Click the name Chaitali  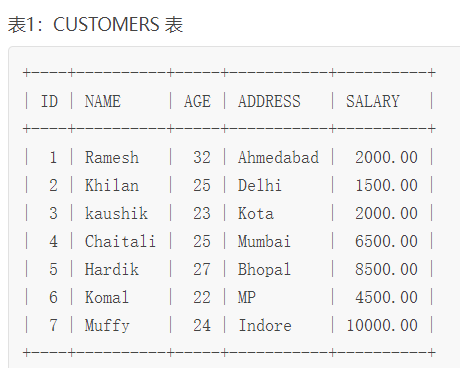120,241
